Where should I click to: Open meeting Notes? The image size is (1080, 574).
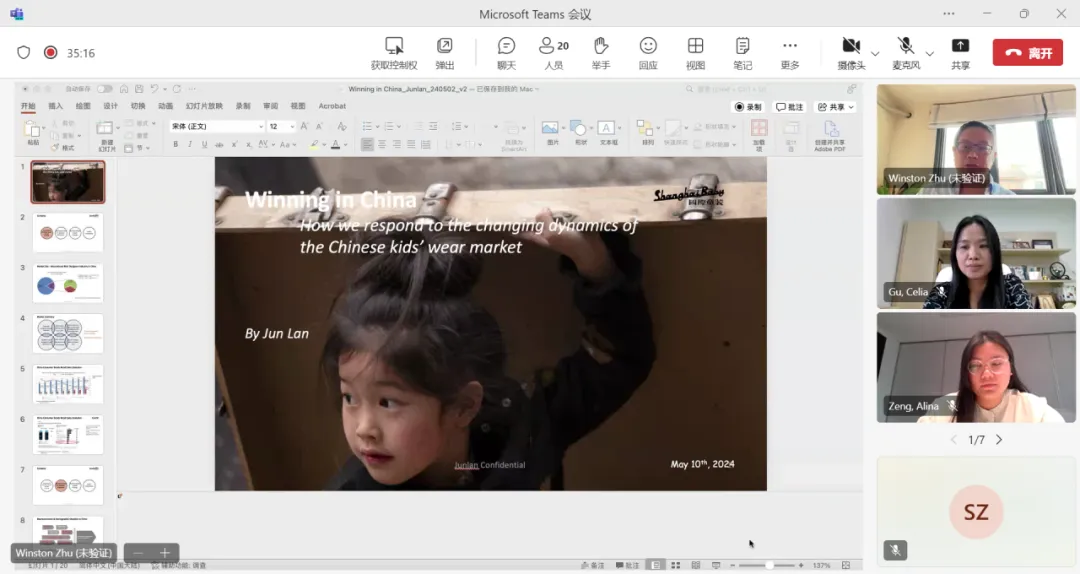click(742, 53)
